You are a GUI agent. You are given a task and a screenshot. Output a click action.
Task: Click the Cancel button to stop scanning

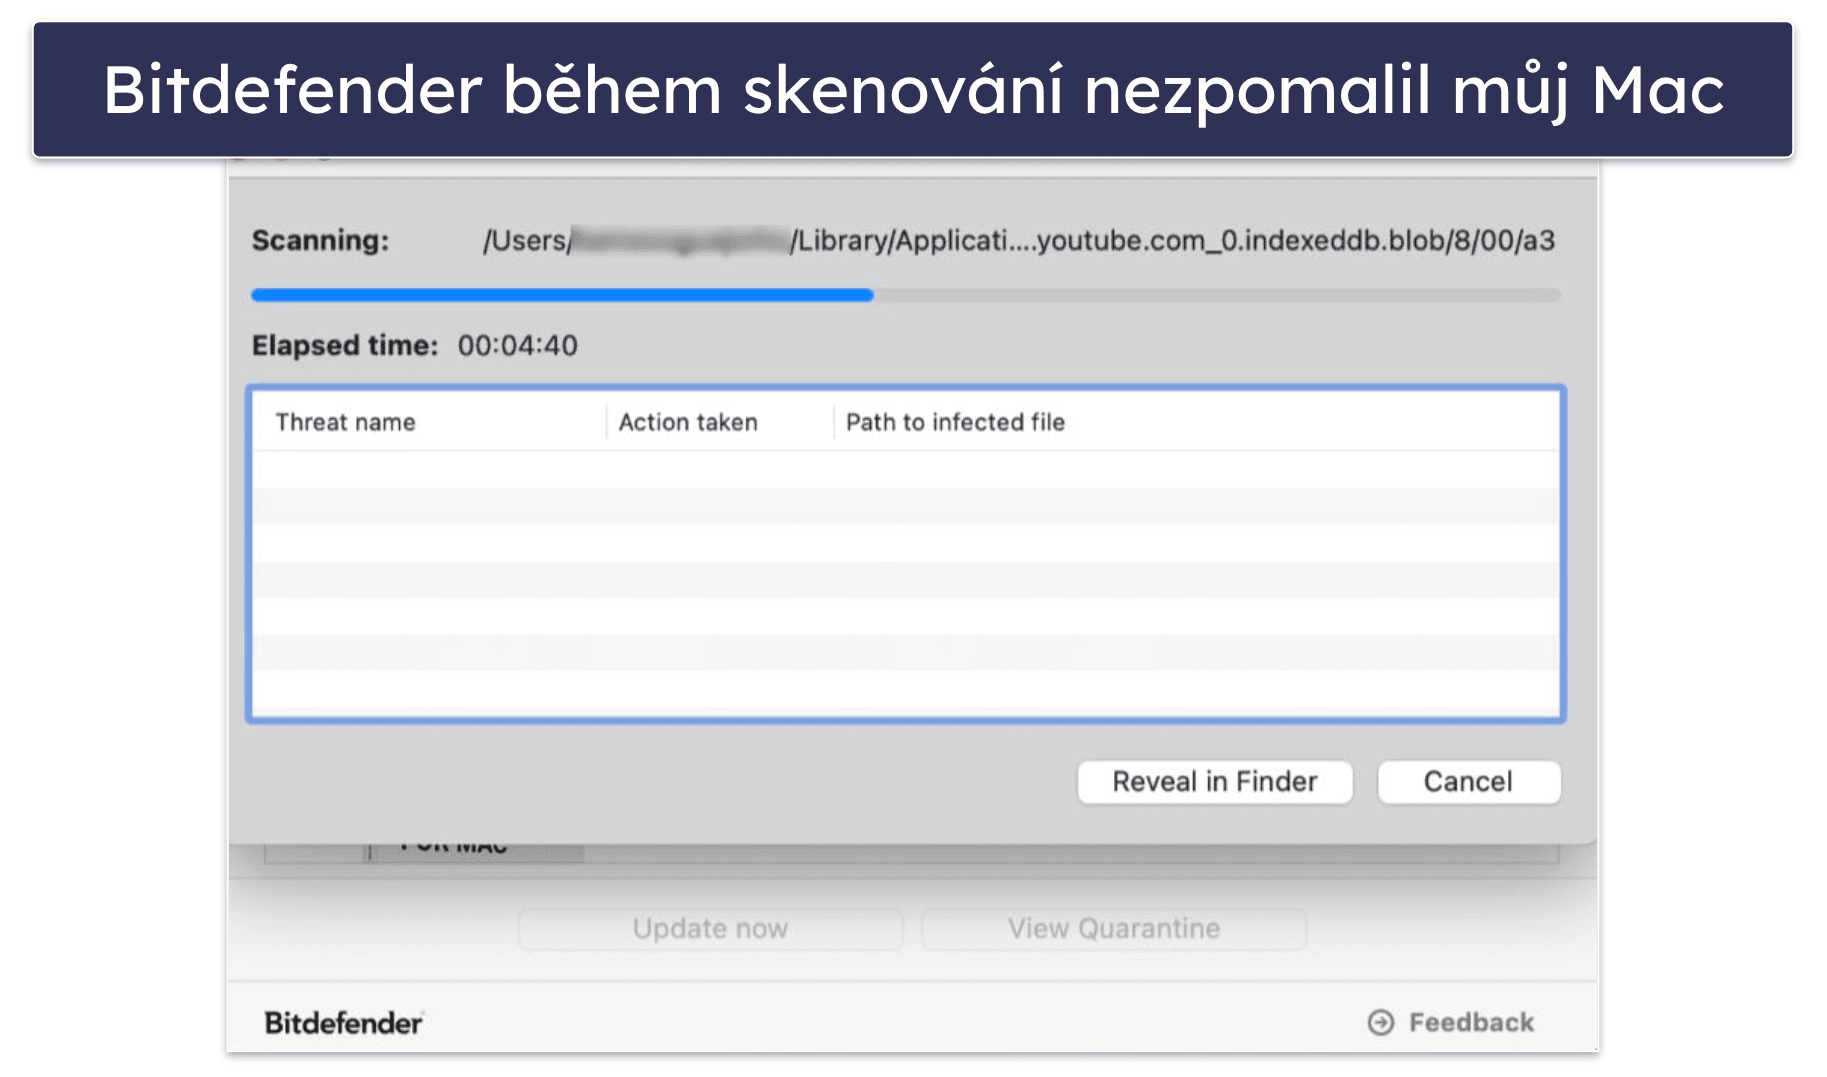[1468, 782]
